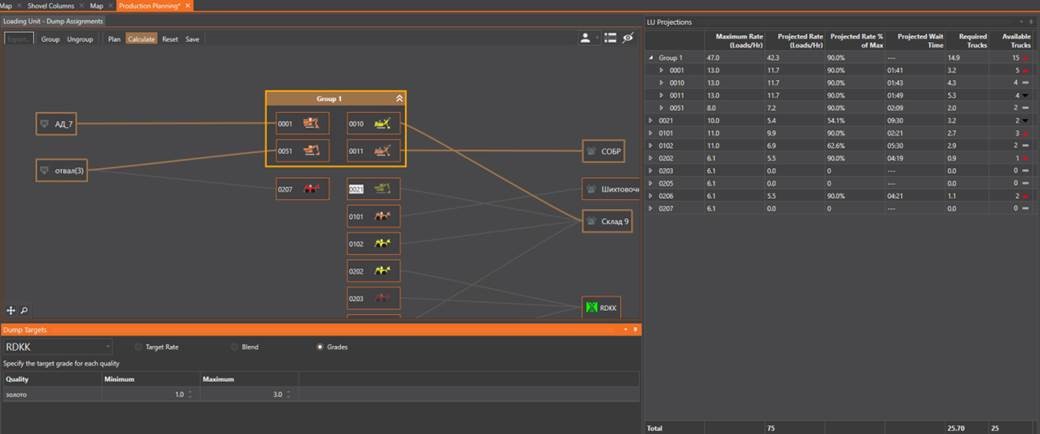Select the magnifier zoom tool icon
This screenshot has width=1040, height=434.
point(24,310)
